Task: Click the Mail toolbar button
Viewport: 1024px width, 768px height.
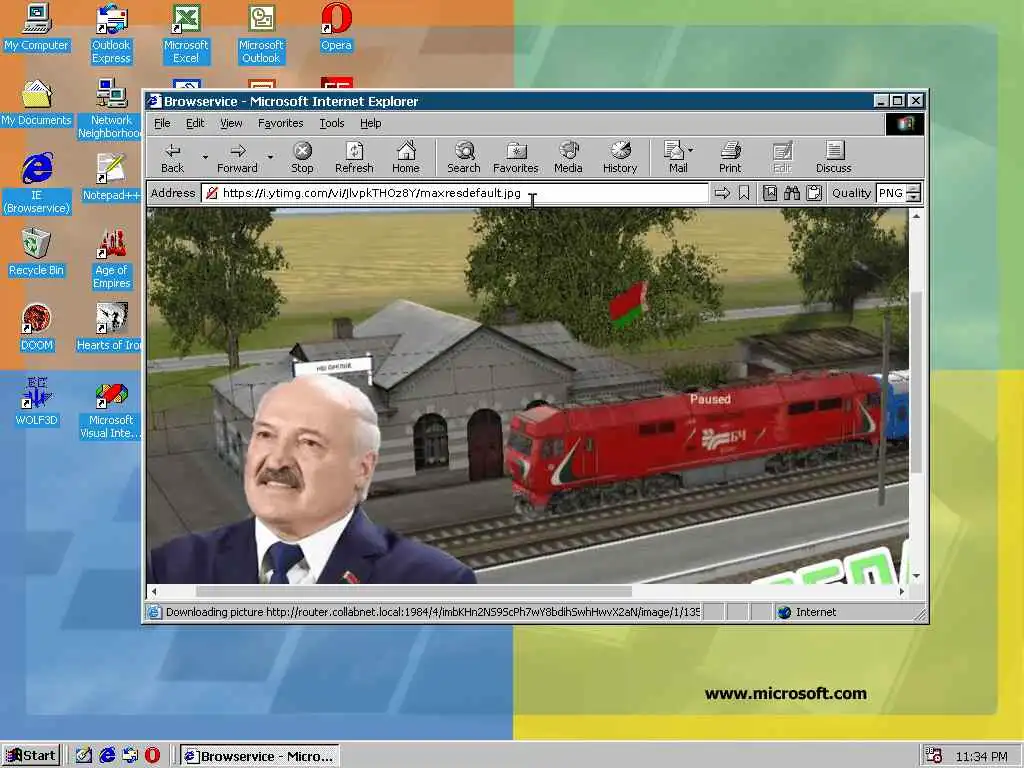Action: click(x=674, y=157)
